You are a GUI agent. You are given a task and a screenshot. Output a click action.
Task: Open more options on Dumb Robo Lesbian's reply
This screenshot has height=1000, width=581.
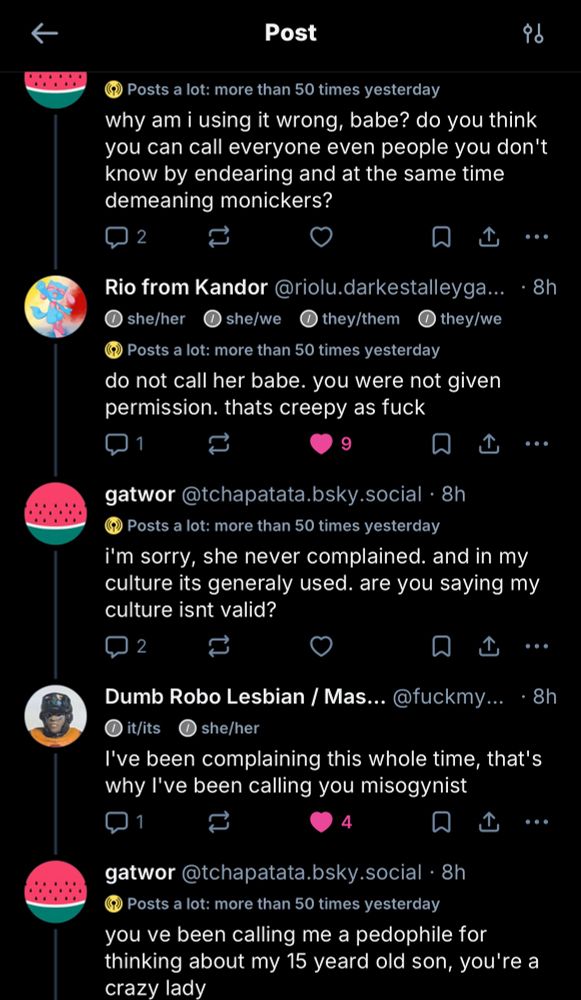537,821
